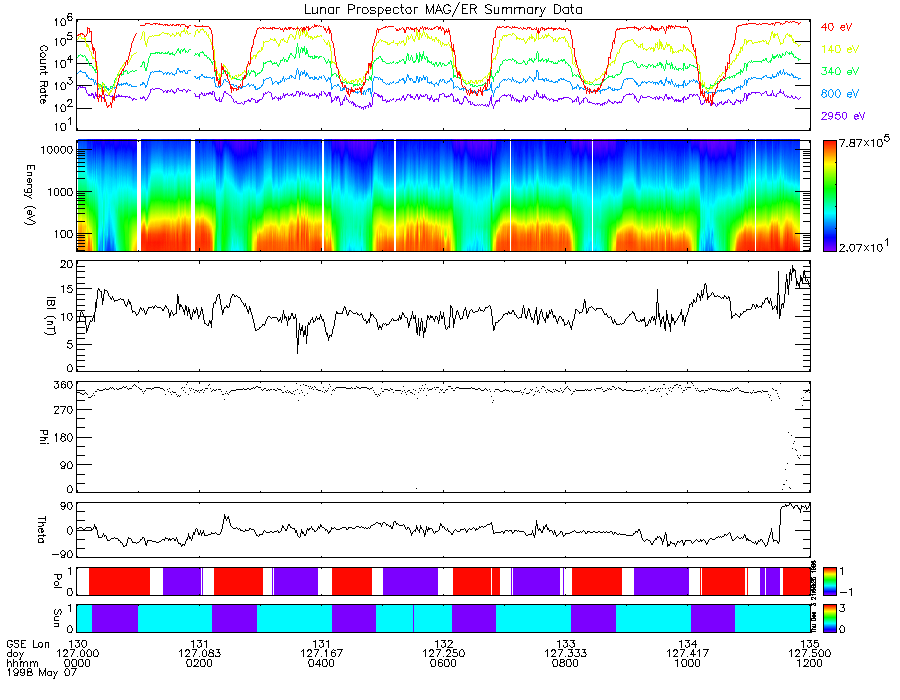This screenshot has width=900, height=700.
Task: Click the green '340 eV' legend label
Action: coord(840,71)
